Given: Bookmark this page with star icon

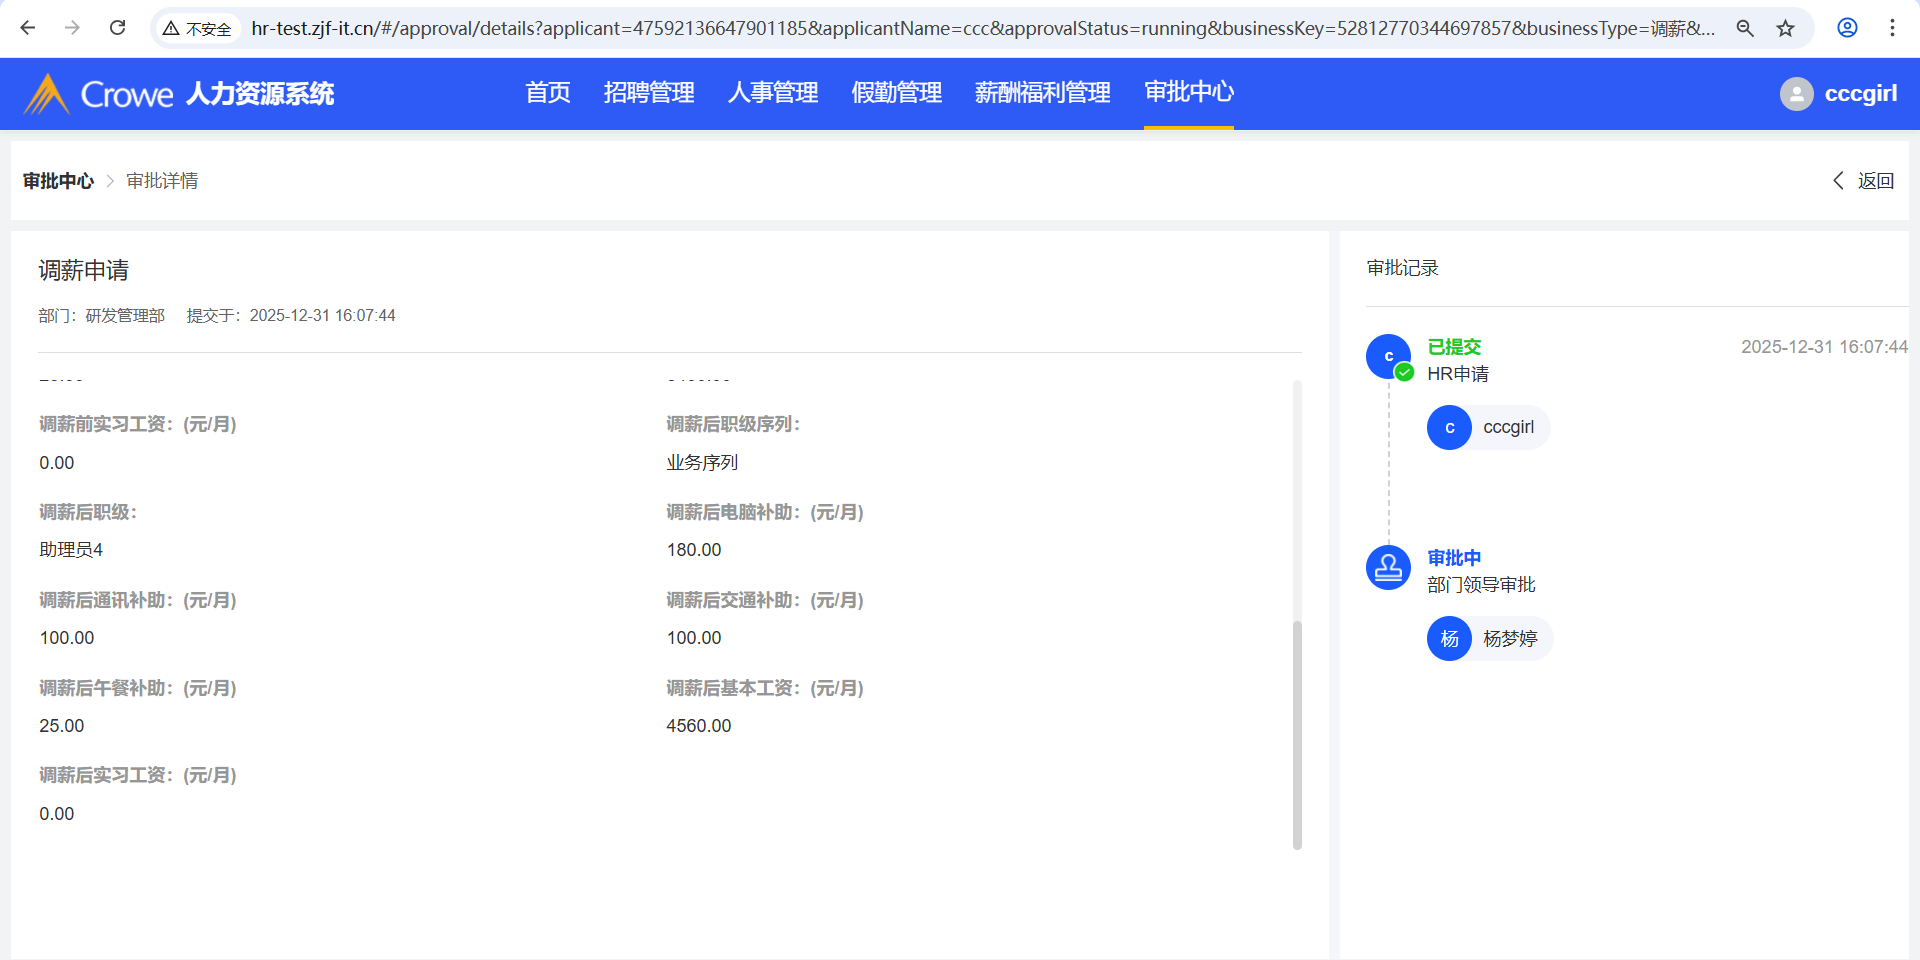Looking at the screenshot, I should [1786, 28].
